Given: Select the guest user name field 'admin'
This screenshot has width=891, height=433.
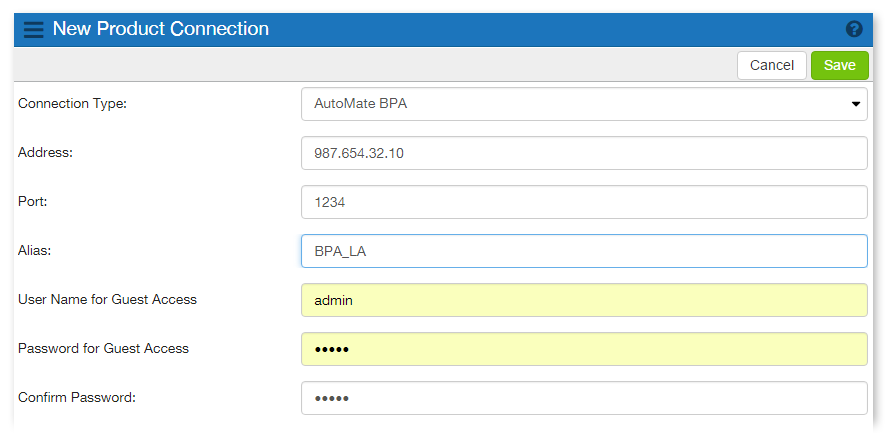Looking at the screenshot, I should (583, 300).
